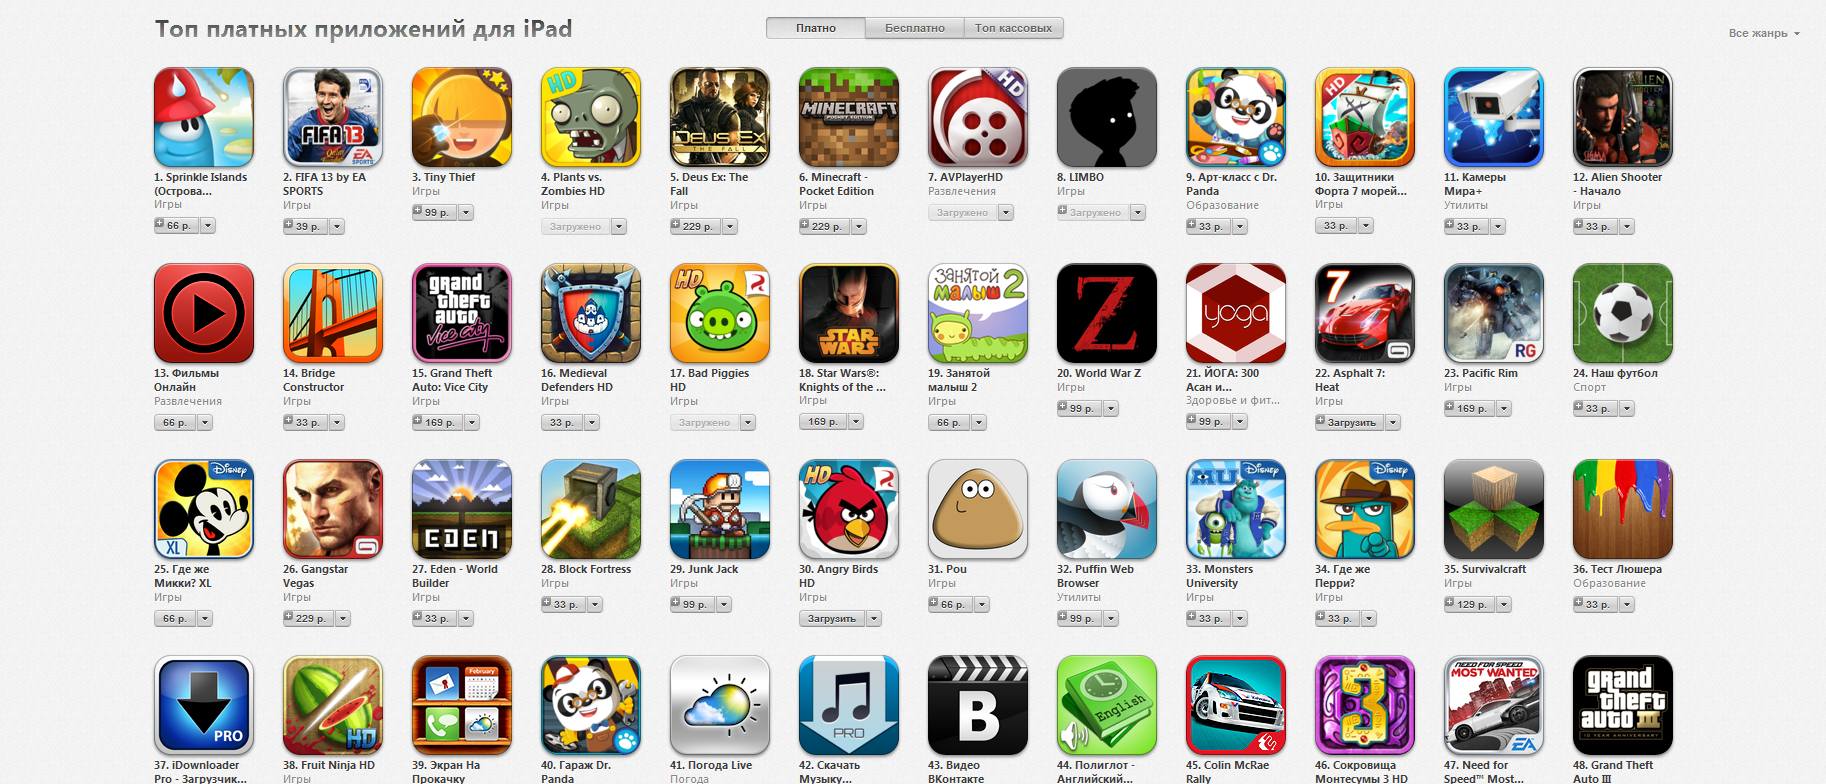The width and height of the screenshot is (1826, 784).
Task: Click the Pacific Rim app icon
Action: 1493,313
